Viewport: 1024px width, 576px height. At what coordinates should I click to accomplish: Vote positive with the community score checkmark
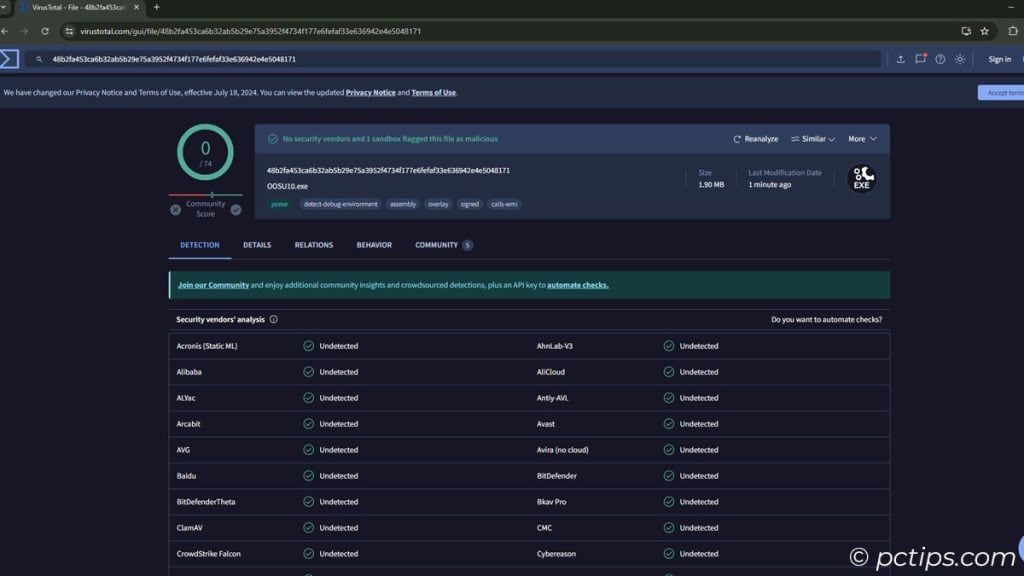pyautogui.click(x=236, y=209)
